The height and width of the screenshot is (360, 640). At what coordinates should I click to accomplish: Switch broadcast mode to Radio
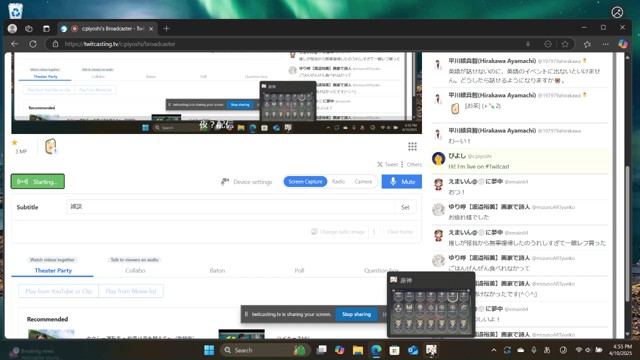pos(338,182)
